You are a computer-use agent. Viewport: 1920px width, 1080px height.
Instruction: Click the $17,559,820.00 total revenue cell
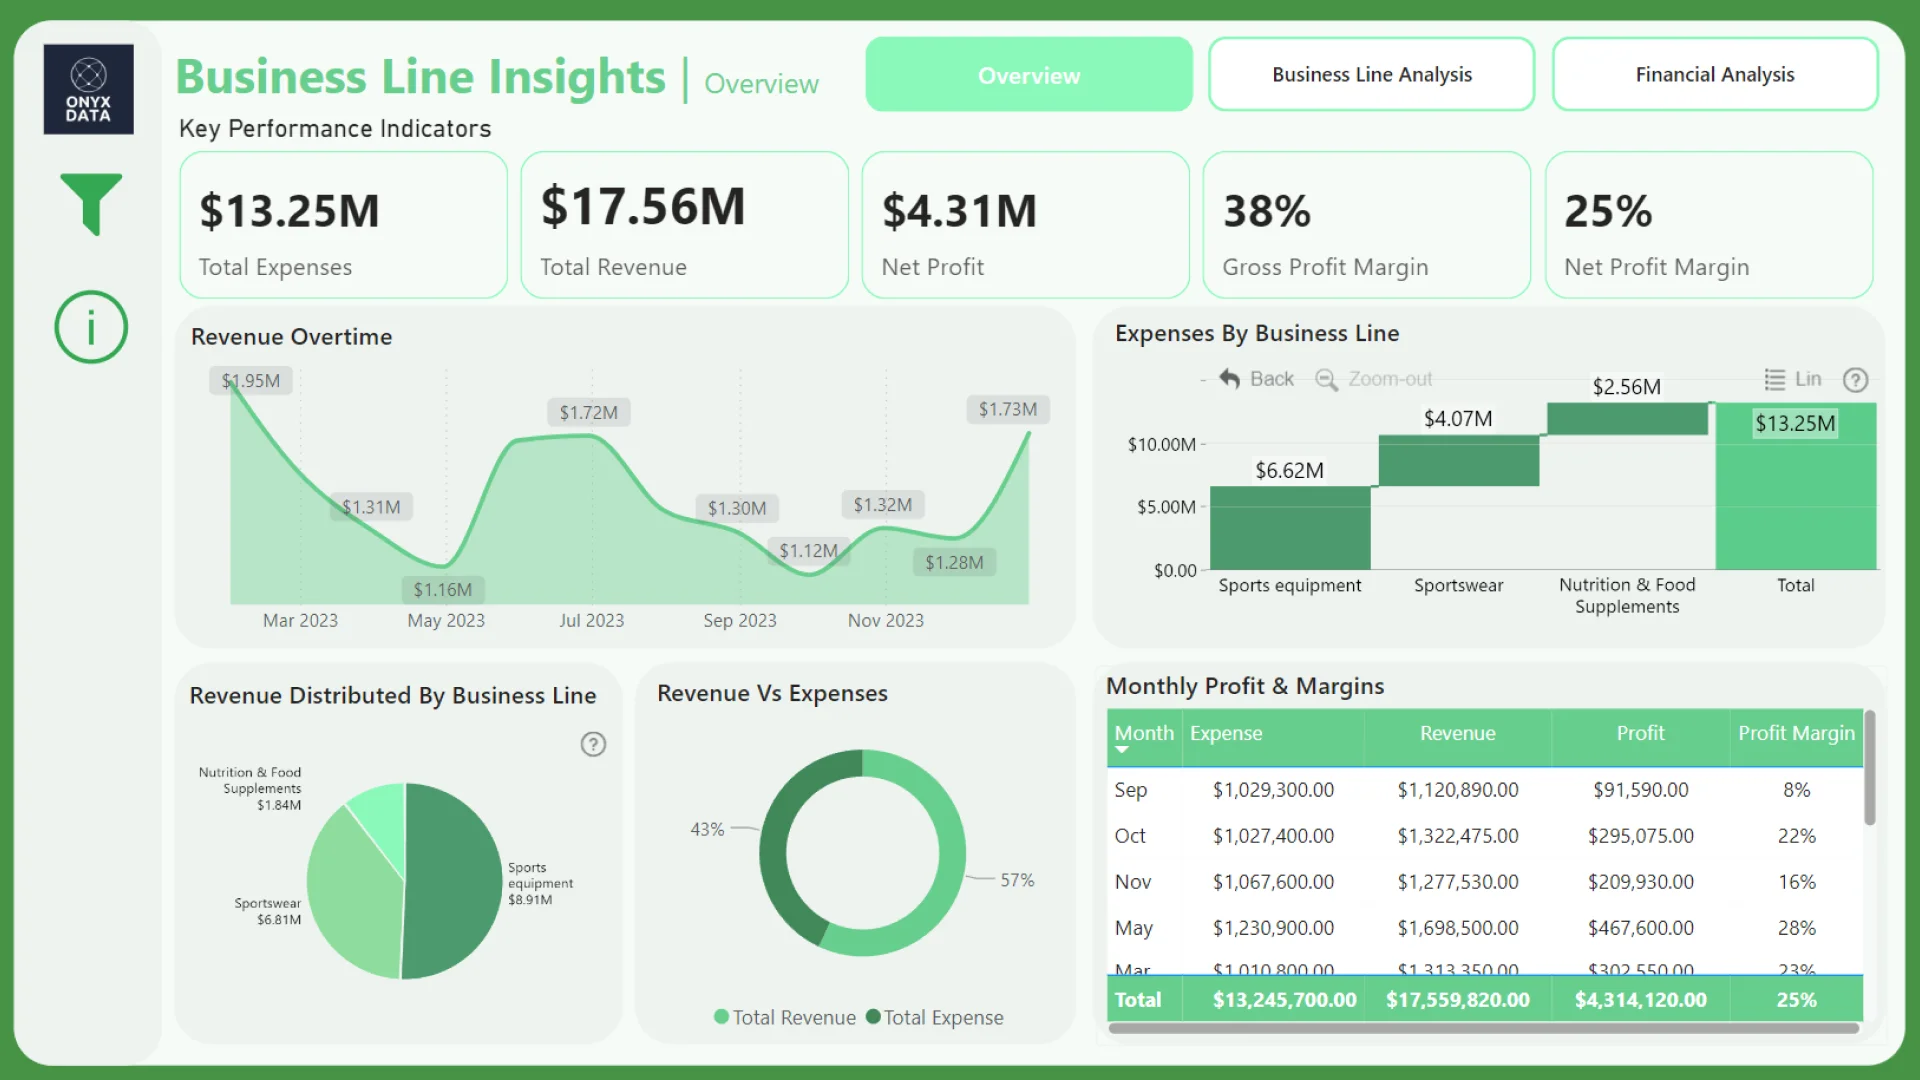coord(1458,1000)
